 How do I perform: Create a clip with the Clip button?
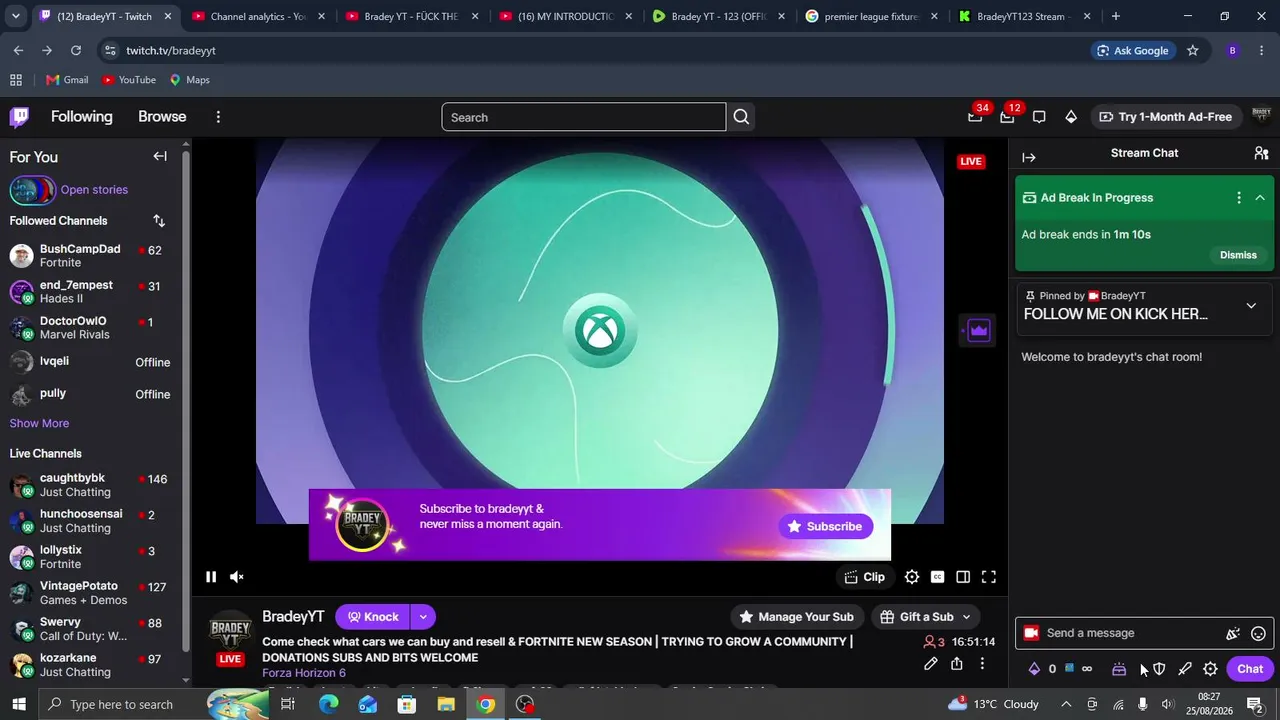coord(865,577)
